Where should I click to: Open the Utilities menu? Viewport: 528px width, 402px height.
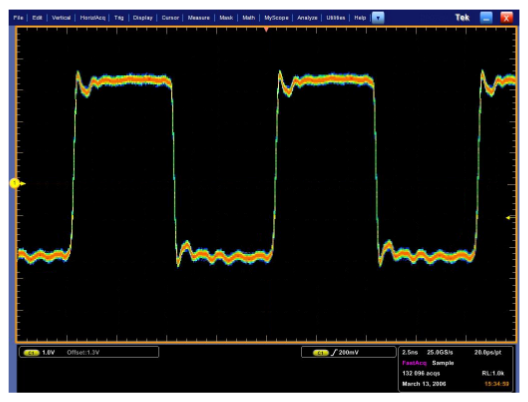coord(336,18)
